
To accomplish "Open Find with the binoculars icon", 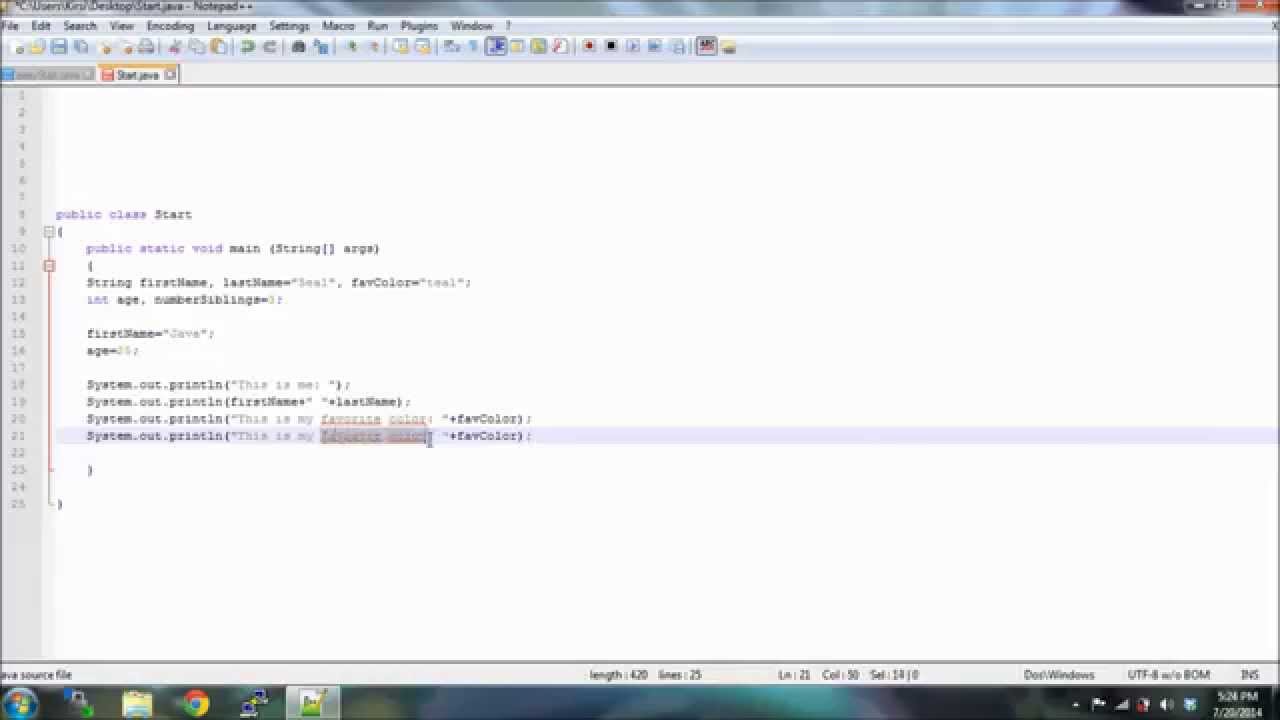I will coord(298,47).
